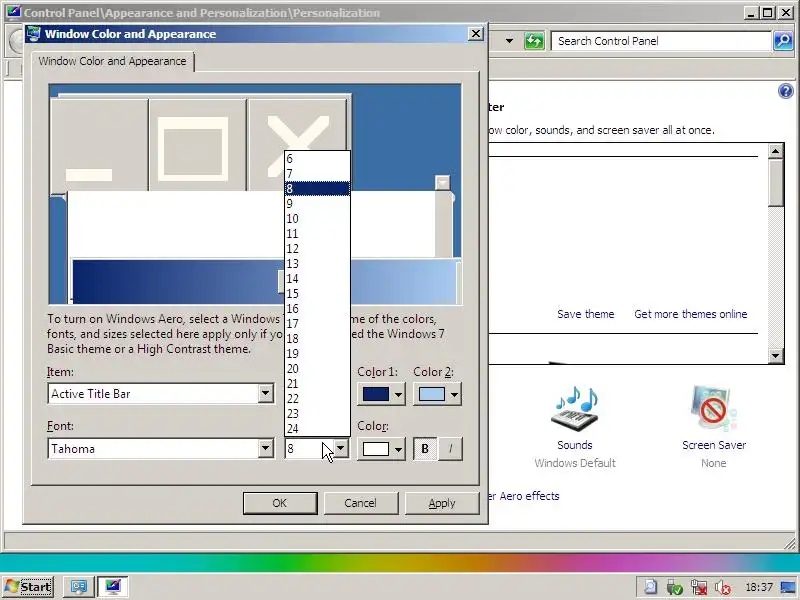This screenshot has width=800, height=600.
Task: Click the themes list scroll down arrow
Action: 776,356
